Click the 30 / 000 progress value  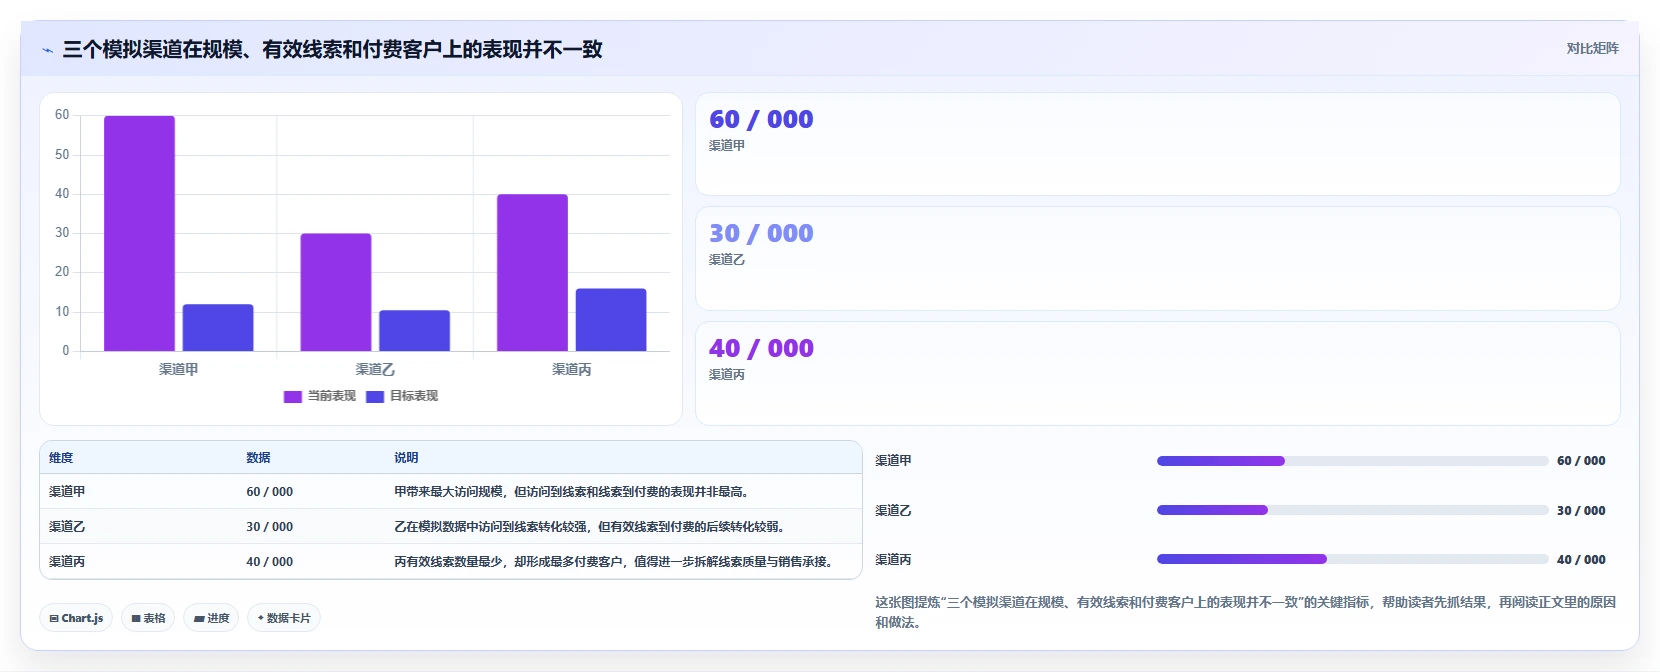point(1581,510)
